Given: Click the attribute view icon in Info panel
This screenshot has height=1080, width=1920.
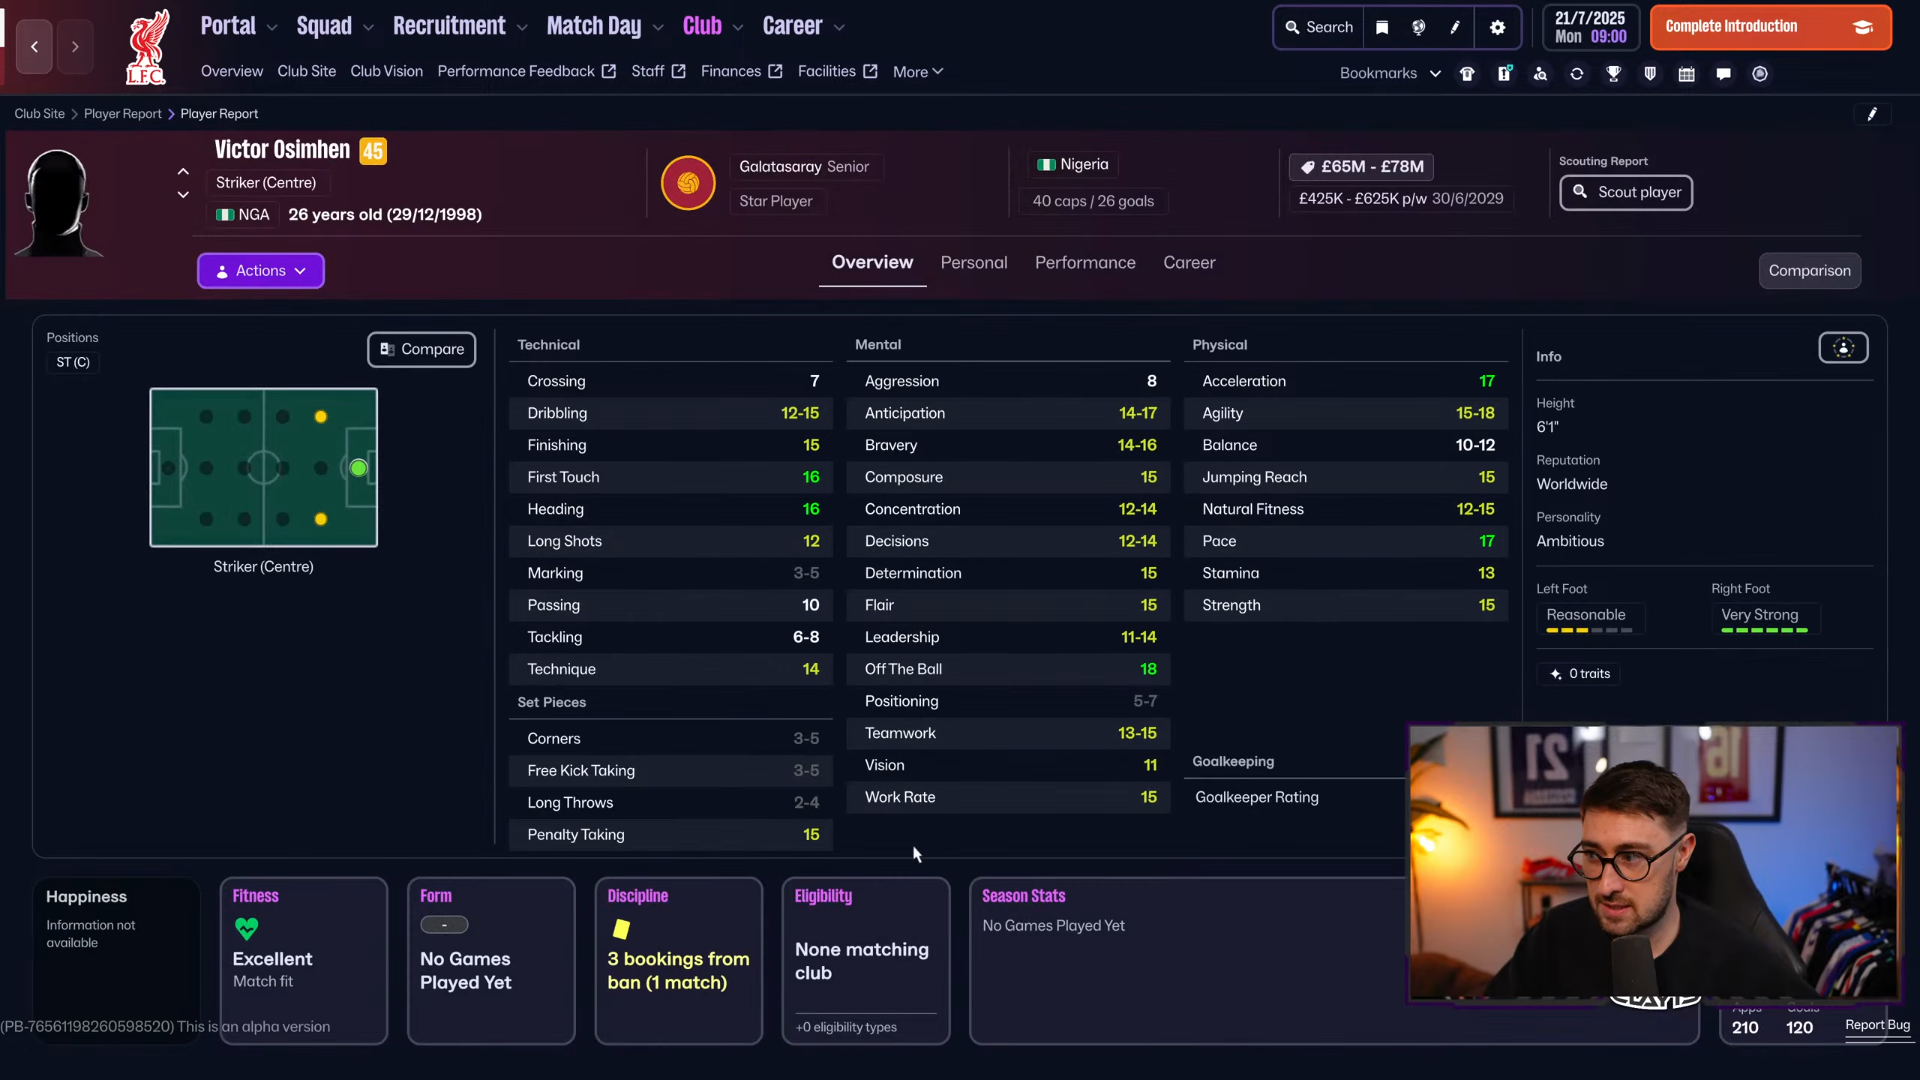Looking at the screenshot, I should [1843, 348].
